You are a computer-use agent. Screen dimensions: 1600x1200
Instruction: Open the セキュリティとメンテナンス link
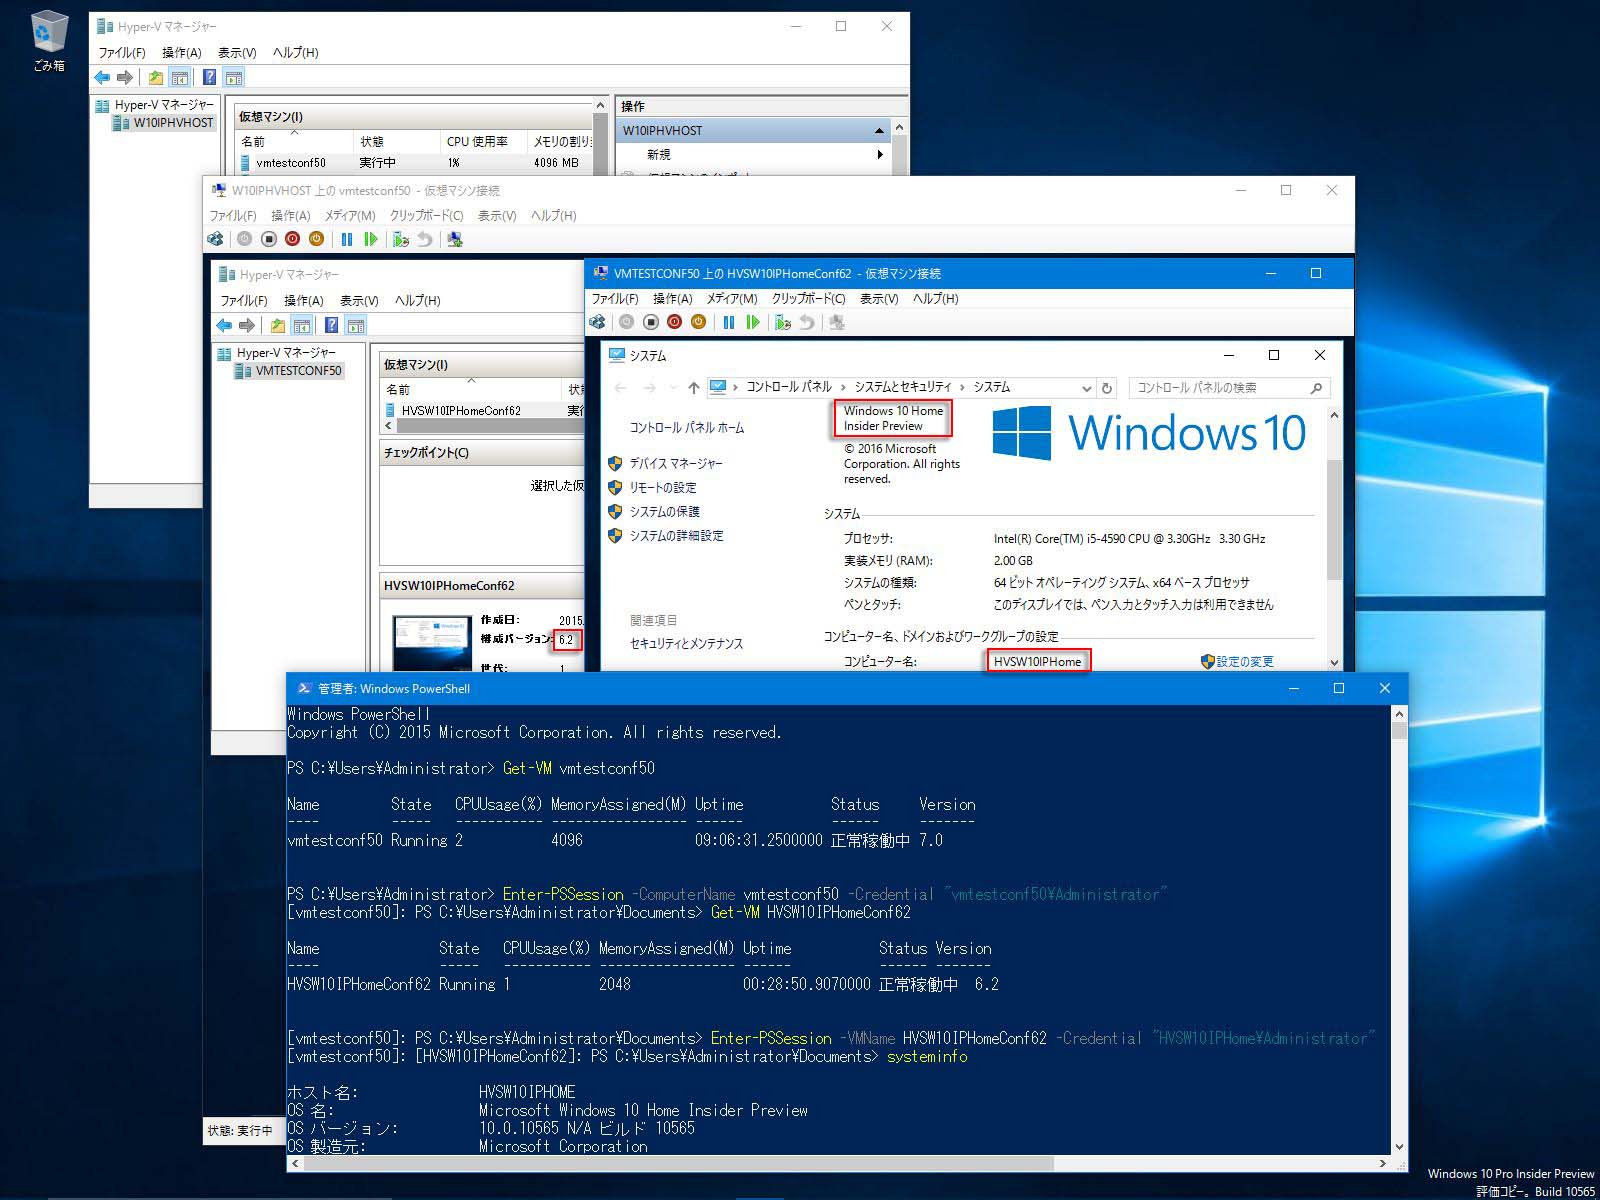(687, 644)
